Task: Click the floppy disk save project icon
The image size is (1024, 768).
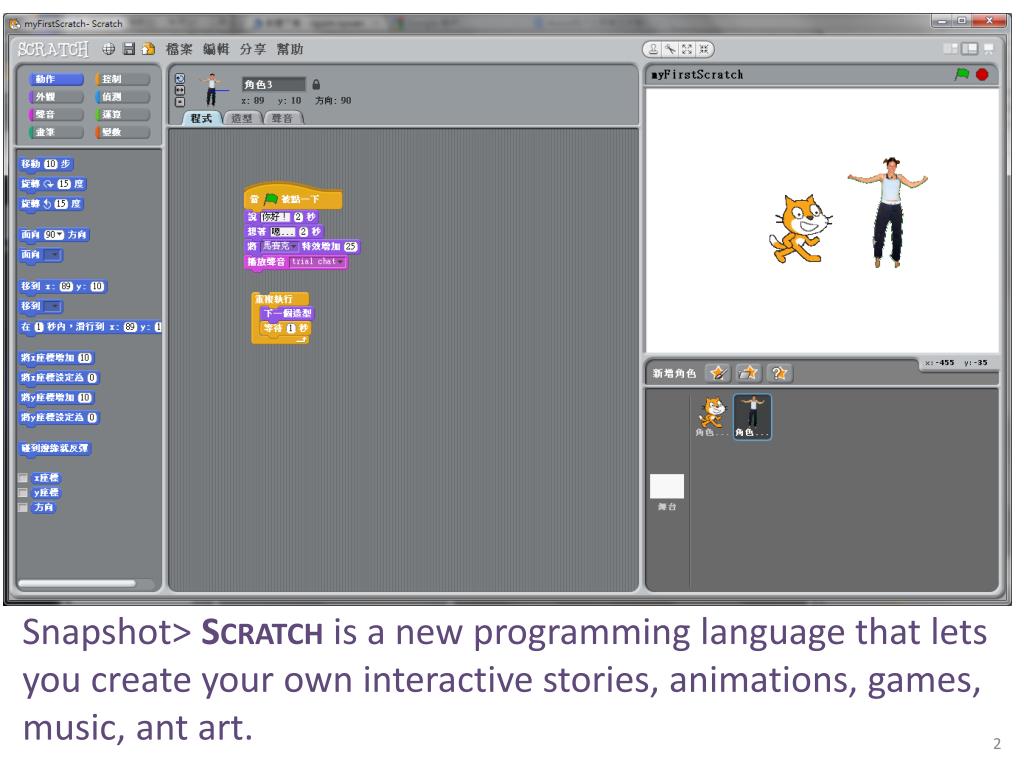Action: point(129,49)
